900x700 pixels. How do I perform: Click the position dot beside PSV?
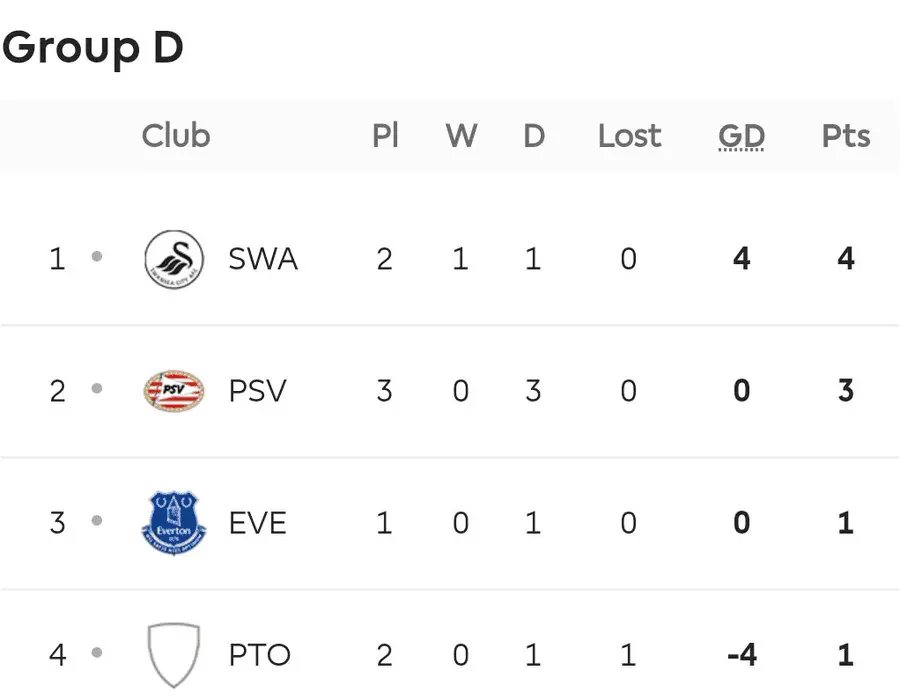97,389
